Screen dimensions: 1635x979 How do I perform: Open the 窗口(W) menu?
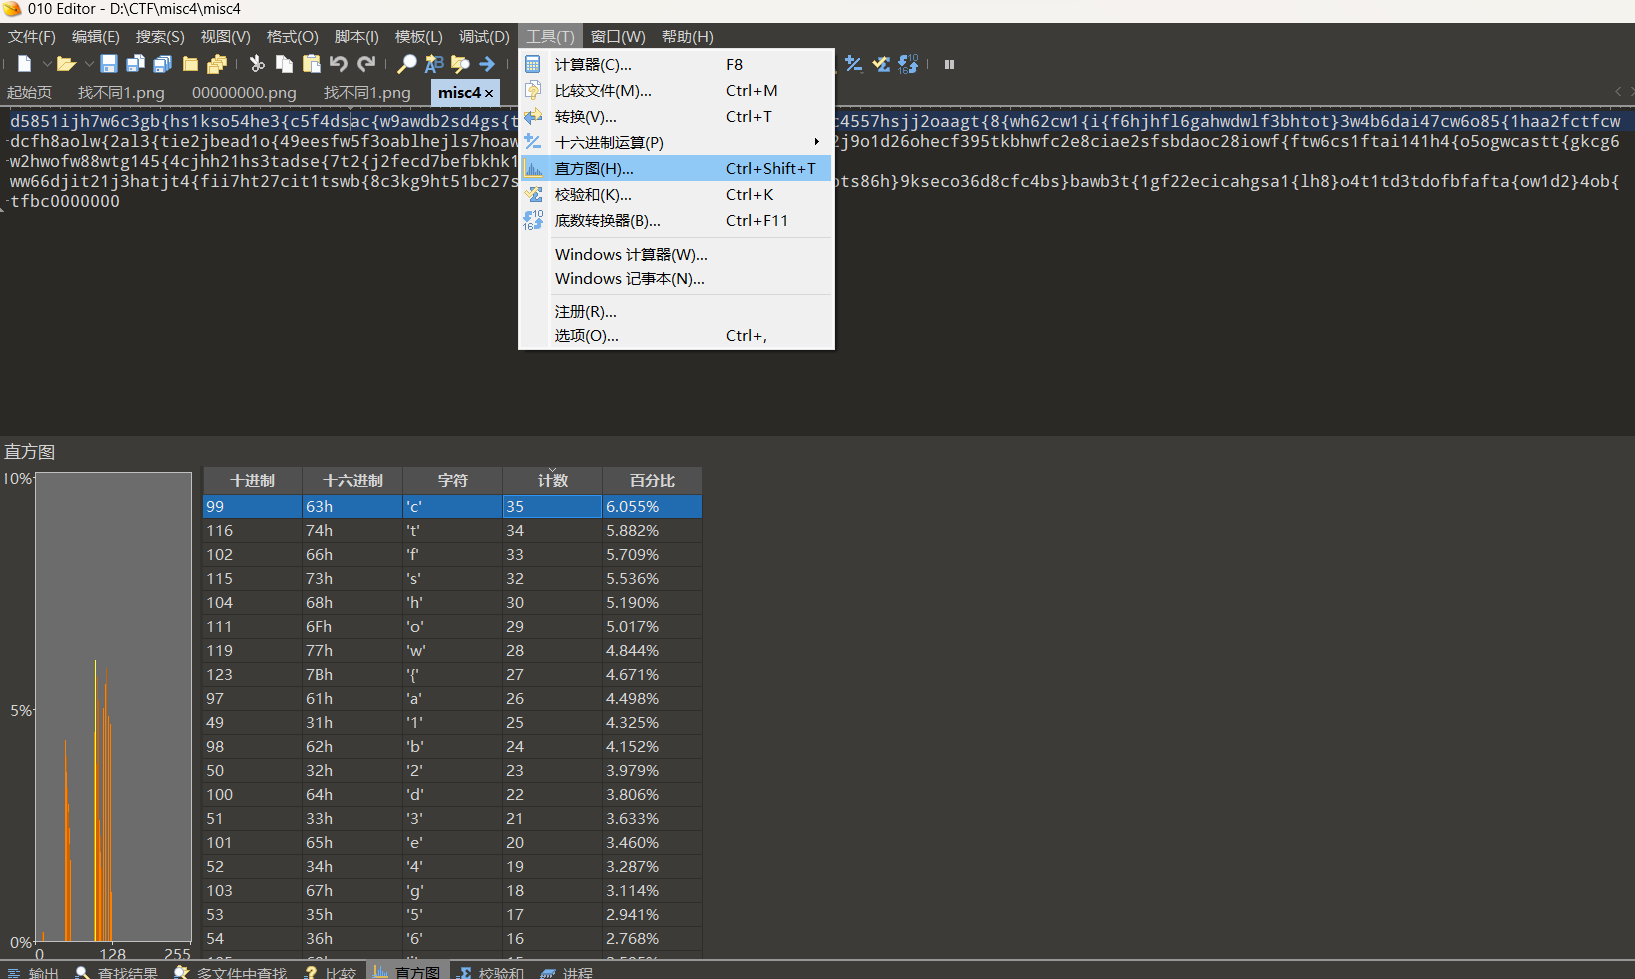click(618, 36)
